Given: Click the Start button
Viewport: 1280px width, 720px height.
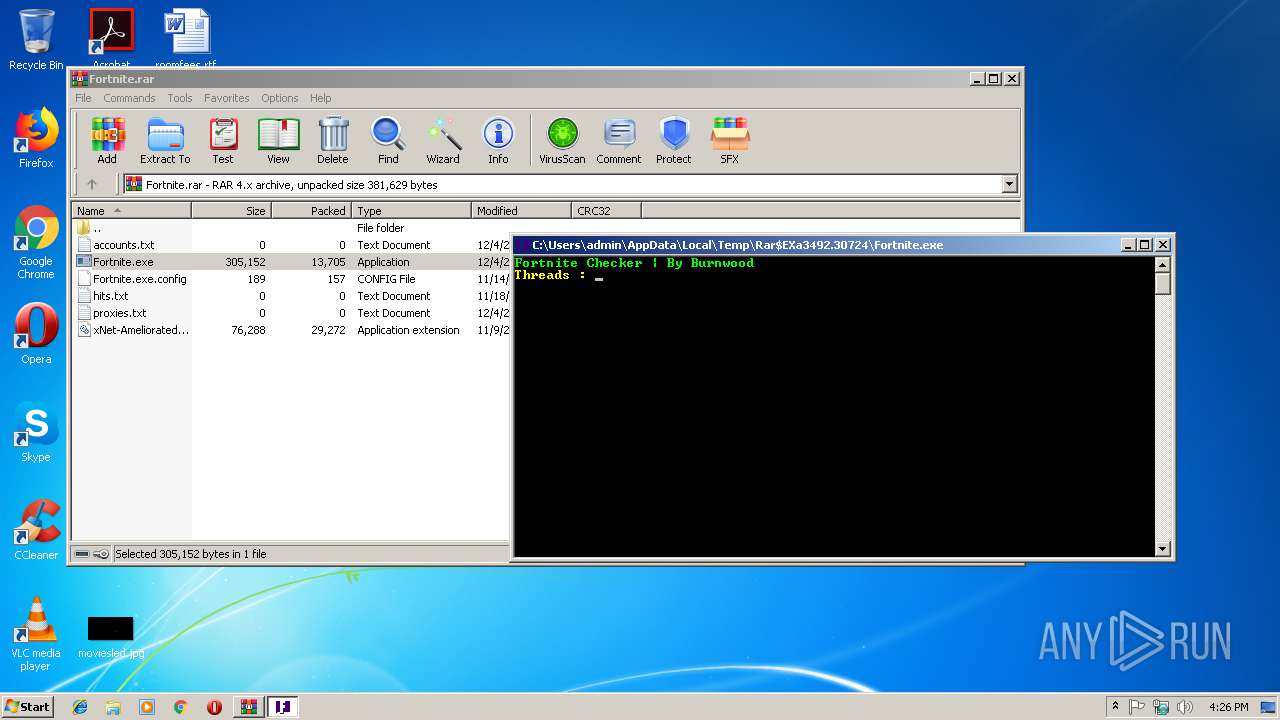Looking at the screenshot, I should pyautogui.click(x=27, y=706).
